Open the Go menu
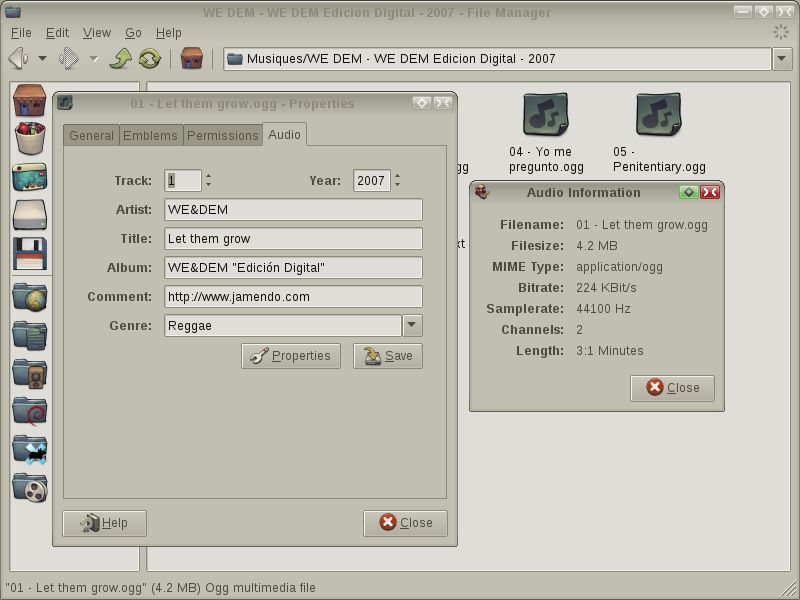 [x=133, y=33]
